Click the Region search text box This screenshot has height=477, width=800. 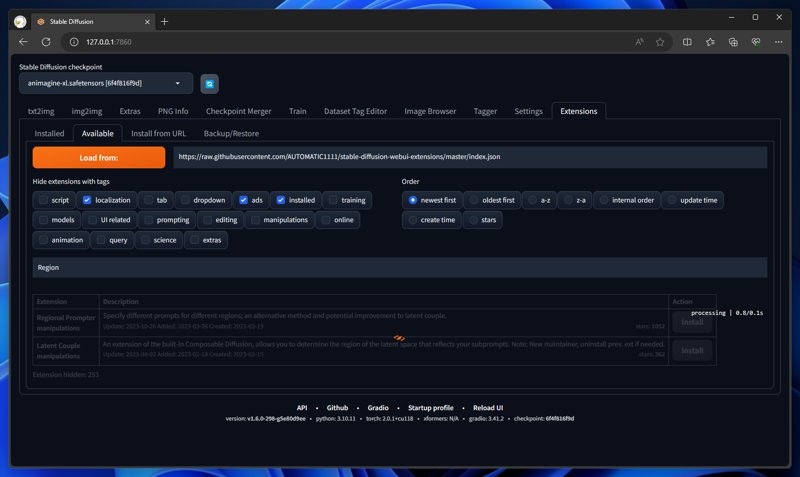coord(399,268)
